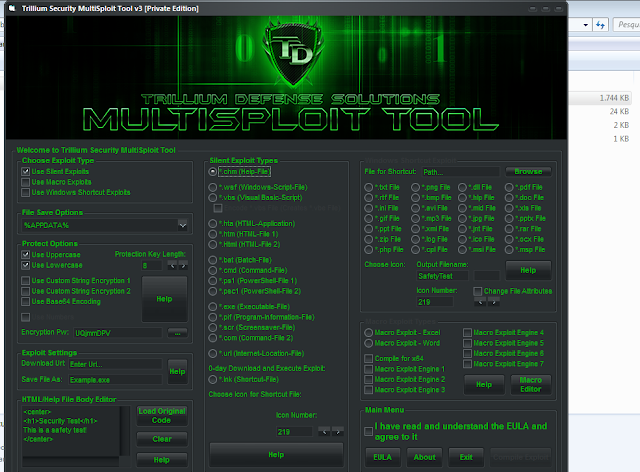
Task: Select the *.hta (HTML-Application) radio button
Action: pyautogui.click(x=213, y=224)
